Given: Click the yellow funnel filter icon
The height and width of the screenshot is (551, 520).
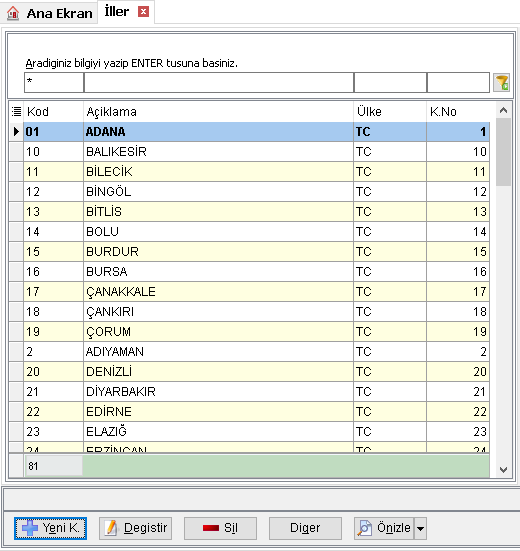Looking at the screenshot, I should point(501,83).
